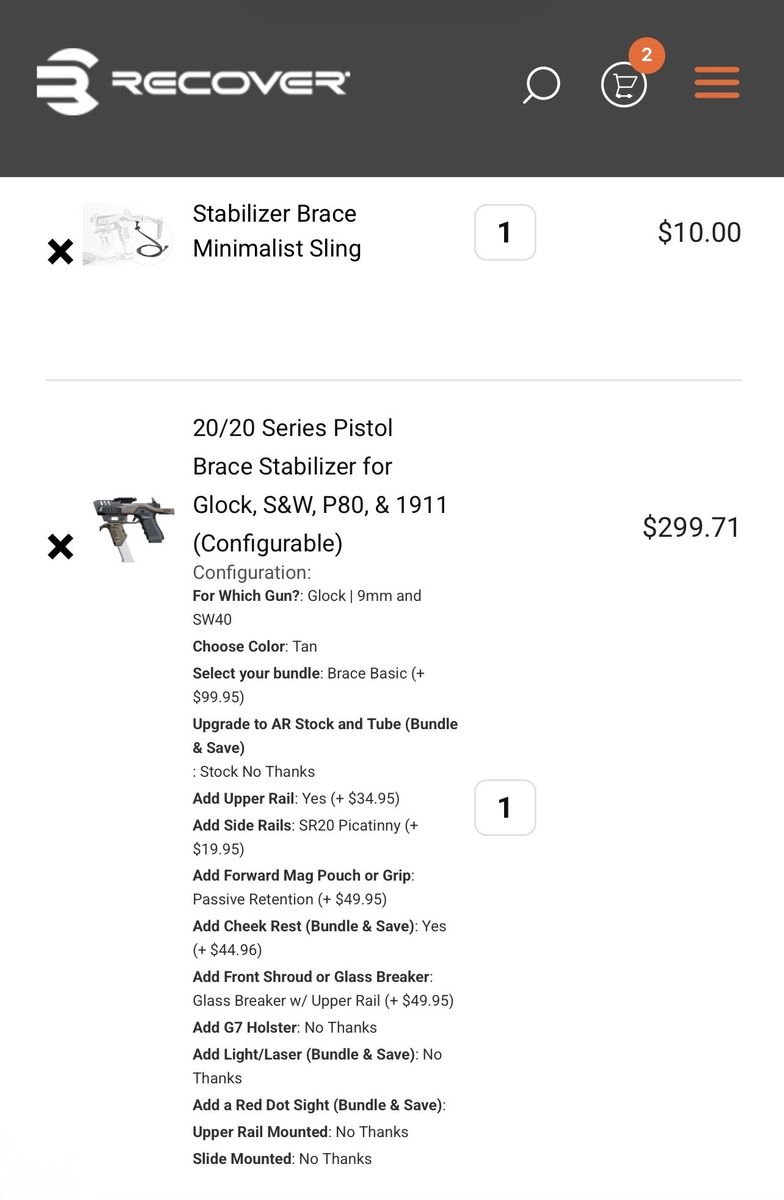The image size is (784, 1200).
Task: Click the Configuration heading text
Action: point(252,573)
